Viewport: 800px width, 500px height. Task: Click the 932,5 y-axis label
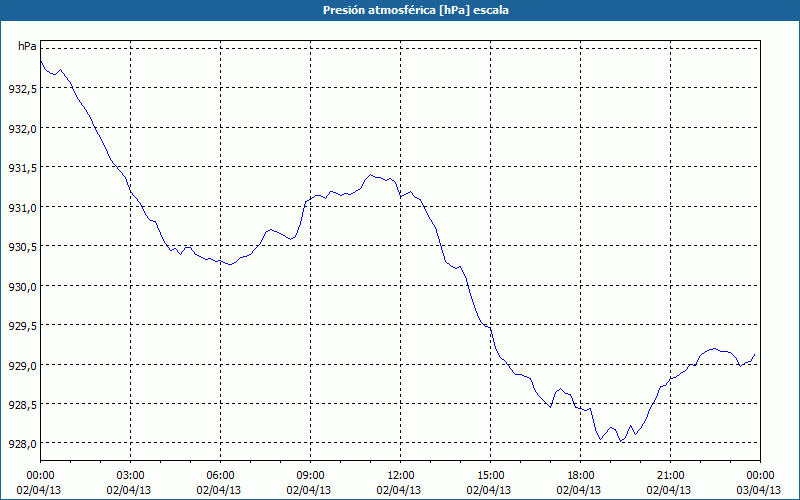pyautogui.click(x=22, y=89)
